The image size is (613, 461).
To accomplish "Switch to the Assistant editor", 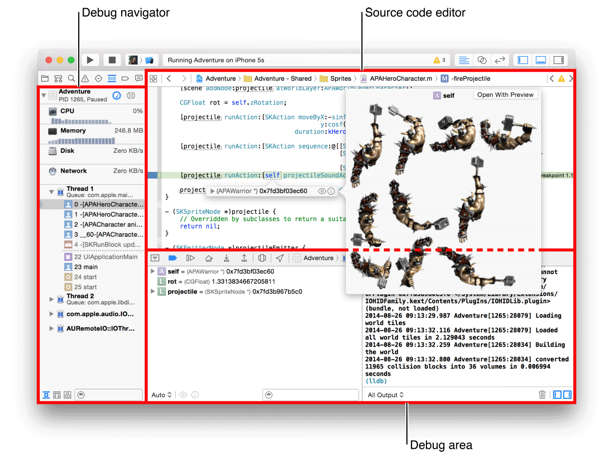I will point(482,60).
